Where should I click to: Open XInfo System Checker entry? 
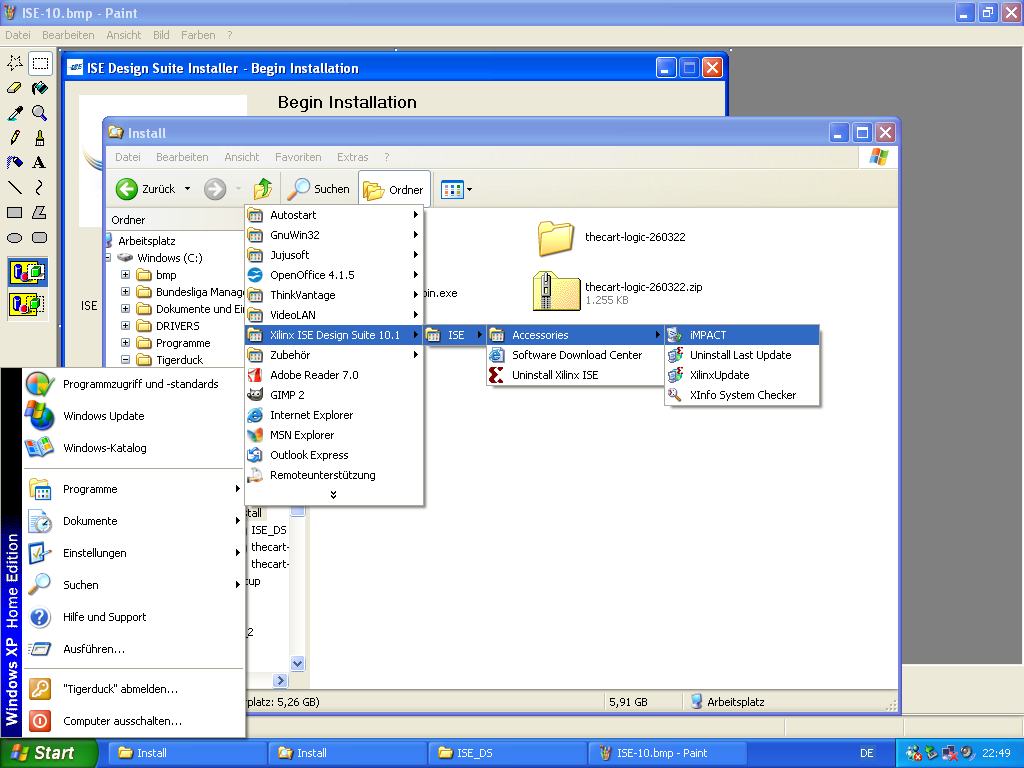(x=742, y=395)
